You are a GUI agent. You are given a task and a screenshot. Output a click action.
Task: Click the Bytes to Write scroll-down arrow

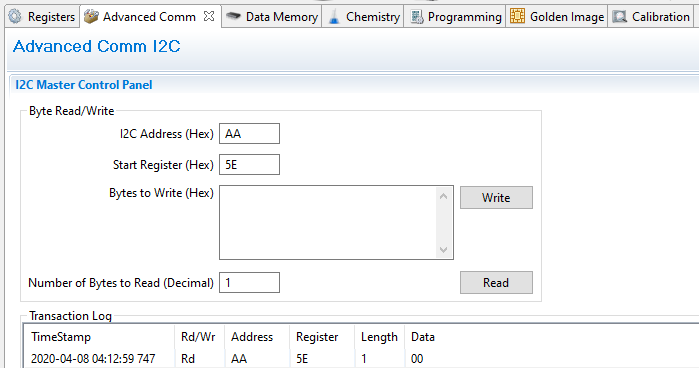[443, 249]
